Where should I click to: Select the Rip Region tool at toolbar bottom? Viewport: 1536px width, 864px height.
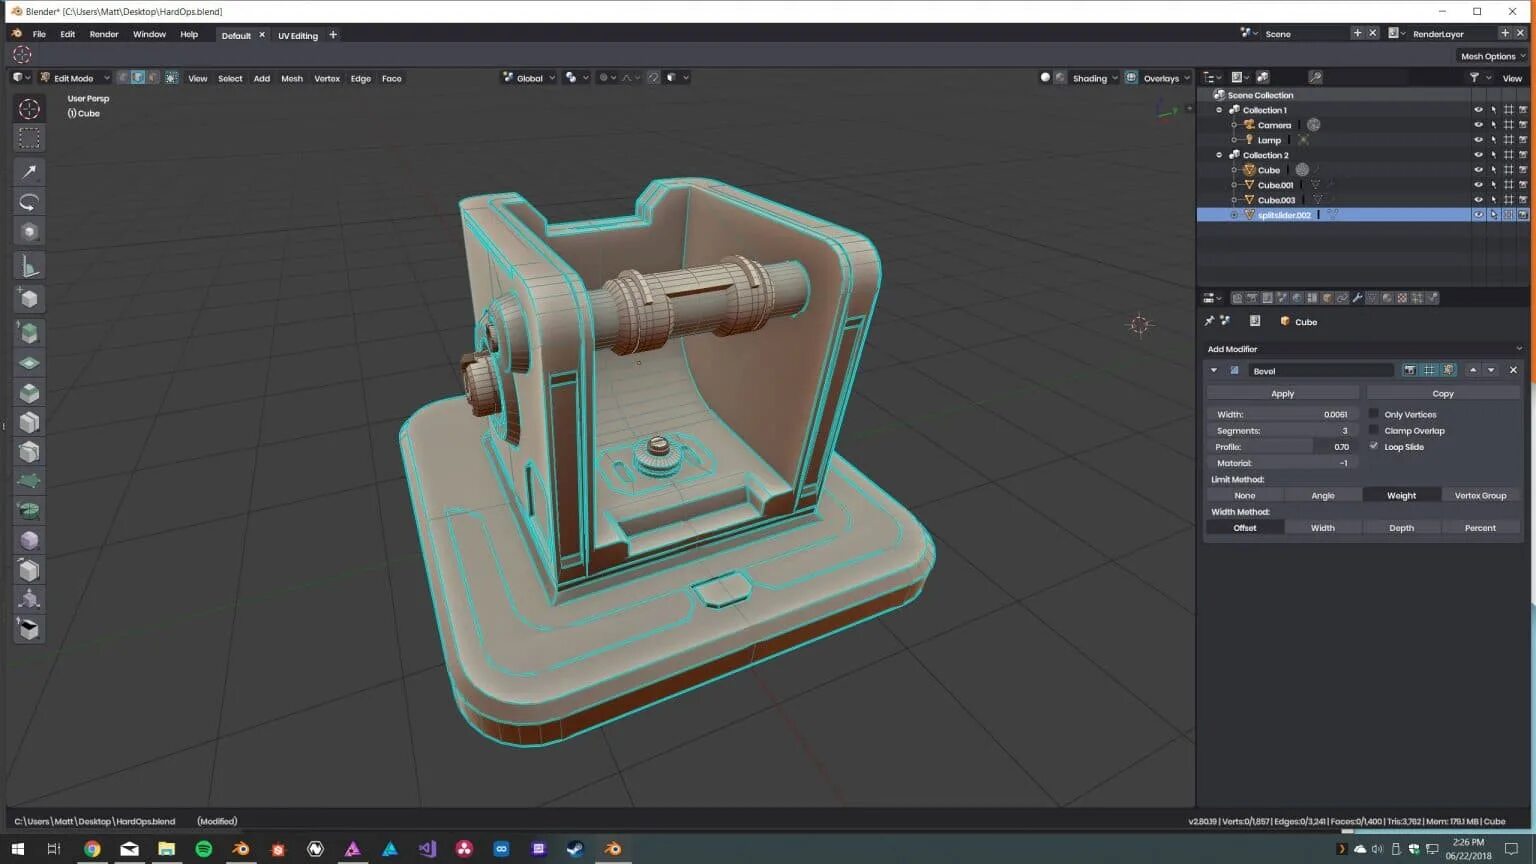tap(29, 629)
